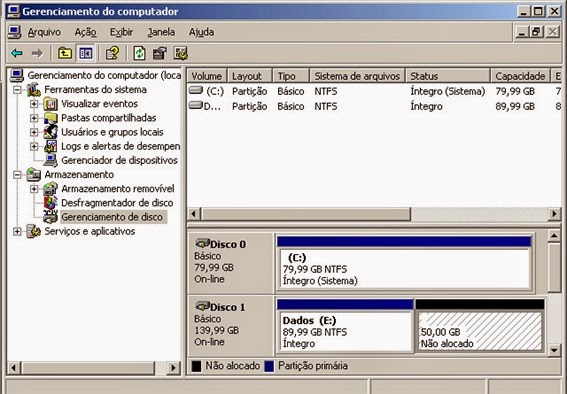The height and width of the screenshot is (394, 567).
Task: Collapse the Armazenamento node
Action: [x=17, y=175]
